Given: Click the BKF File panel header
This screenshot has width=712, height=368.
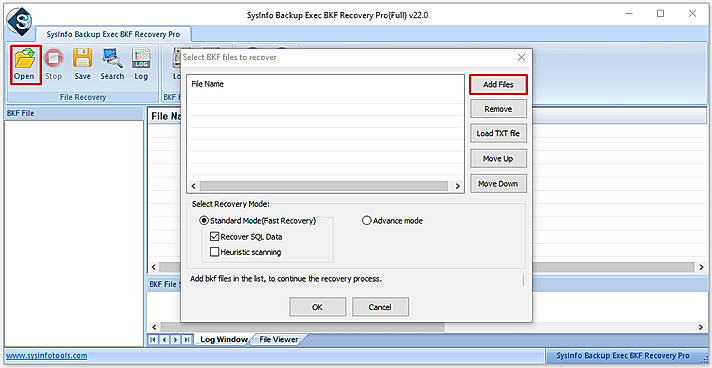Looking at the screenshot, I should coord(74,113).
